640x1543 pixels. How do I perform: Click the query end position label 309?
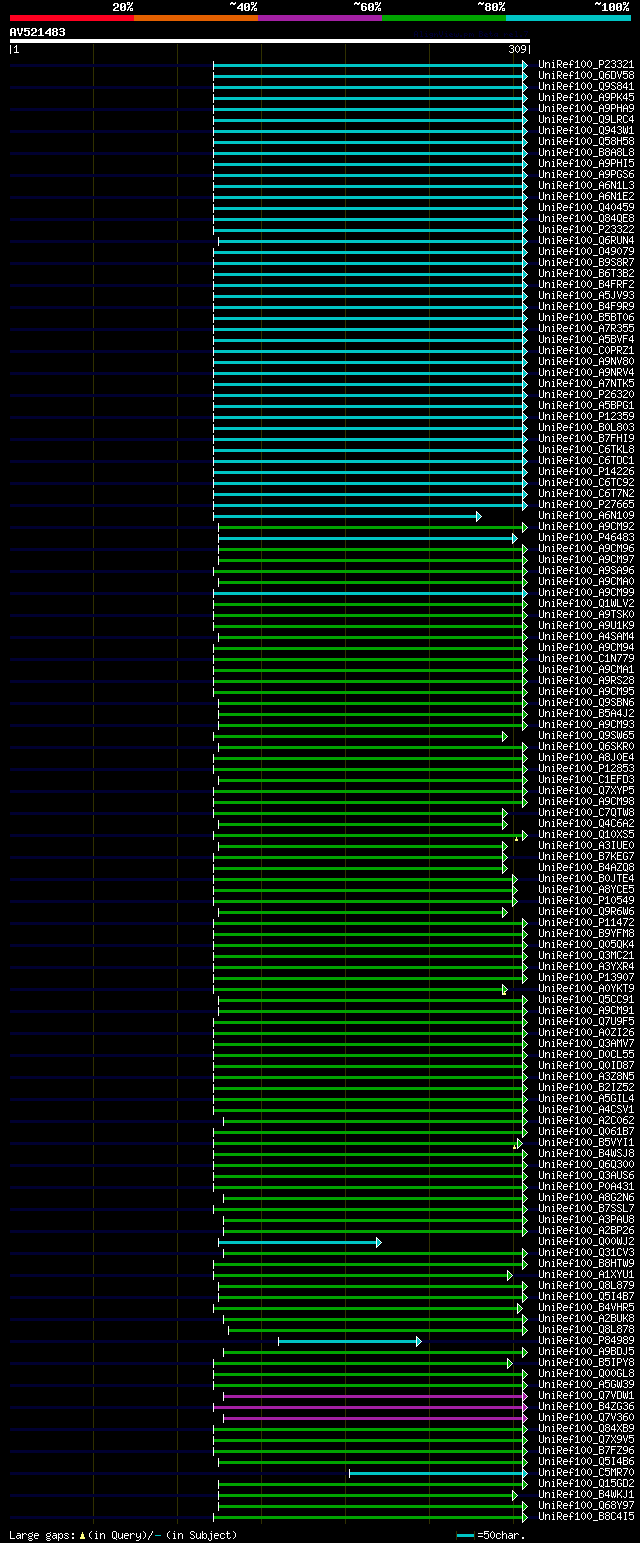[x=518, y=49]
